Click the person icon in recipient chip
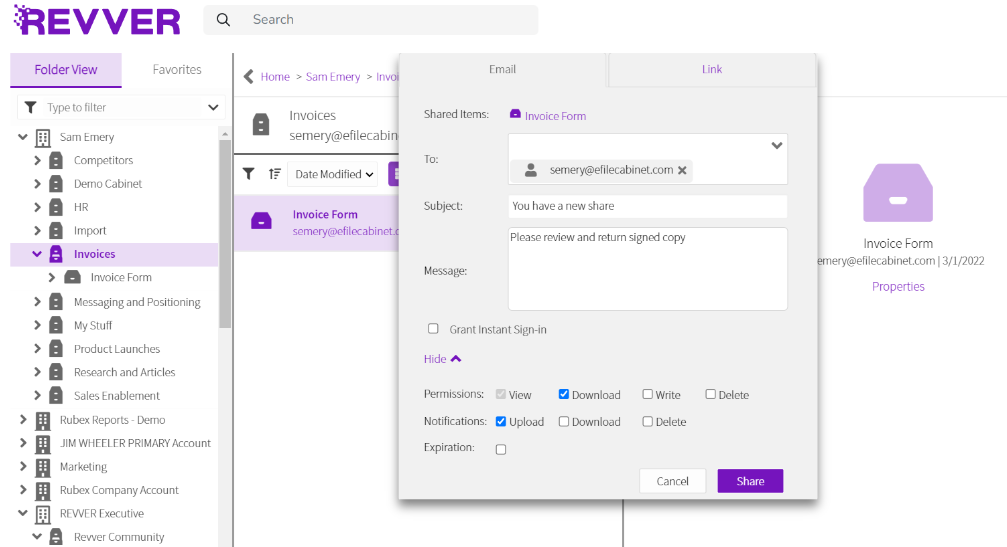This screenshot has width=1007, height=547. (530, 170)
